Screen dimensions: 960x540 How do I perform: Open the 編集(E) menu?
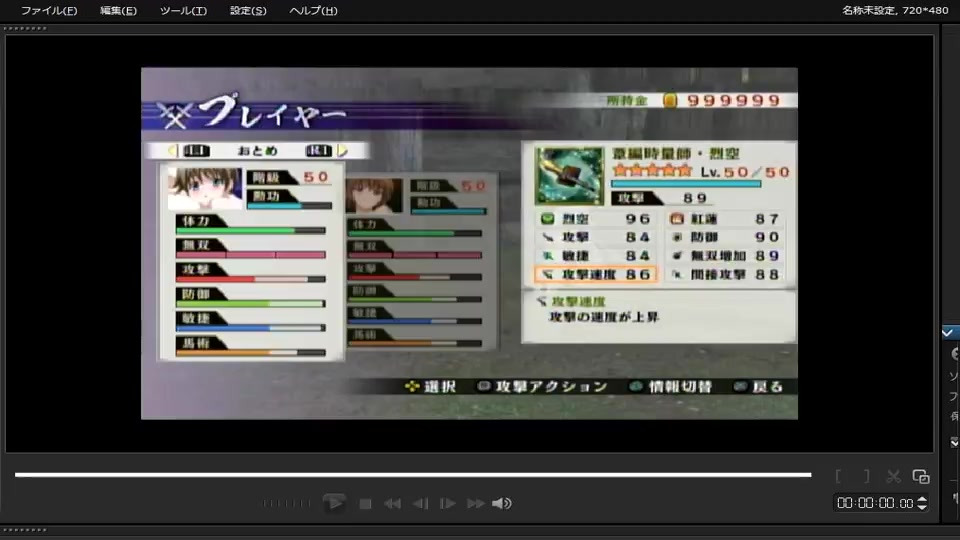(x=118, y=10)
